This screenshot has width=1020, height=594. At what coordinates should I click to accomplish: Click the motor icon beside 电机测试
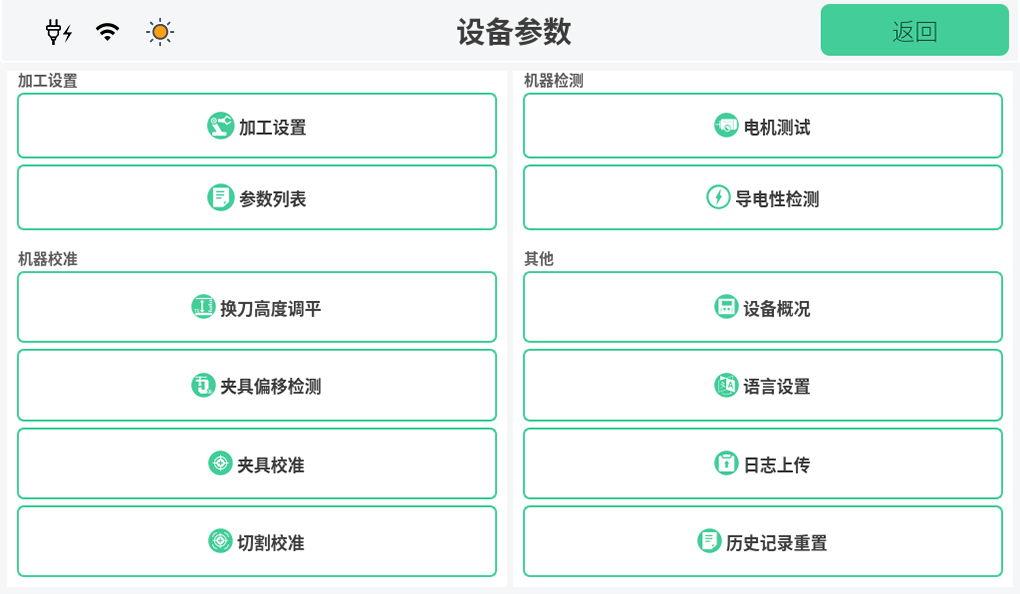726,126
